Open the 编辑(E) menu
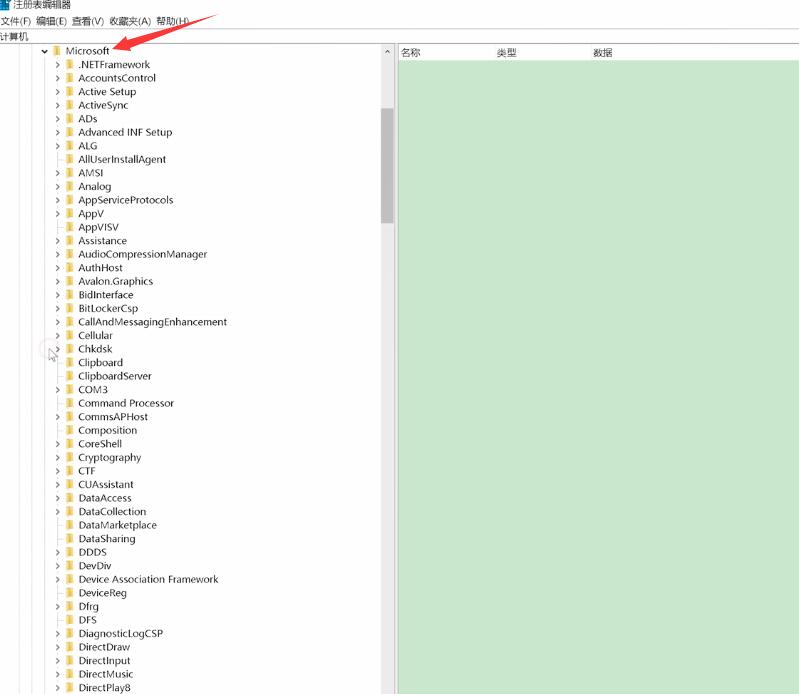799x694 pixels. click(x=51, y=21)
